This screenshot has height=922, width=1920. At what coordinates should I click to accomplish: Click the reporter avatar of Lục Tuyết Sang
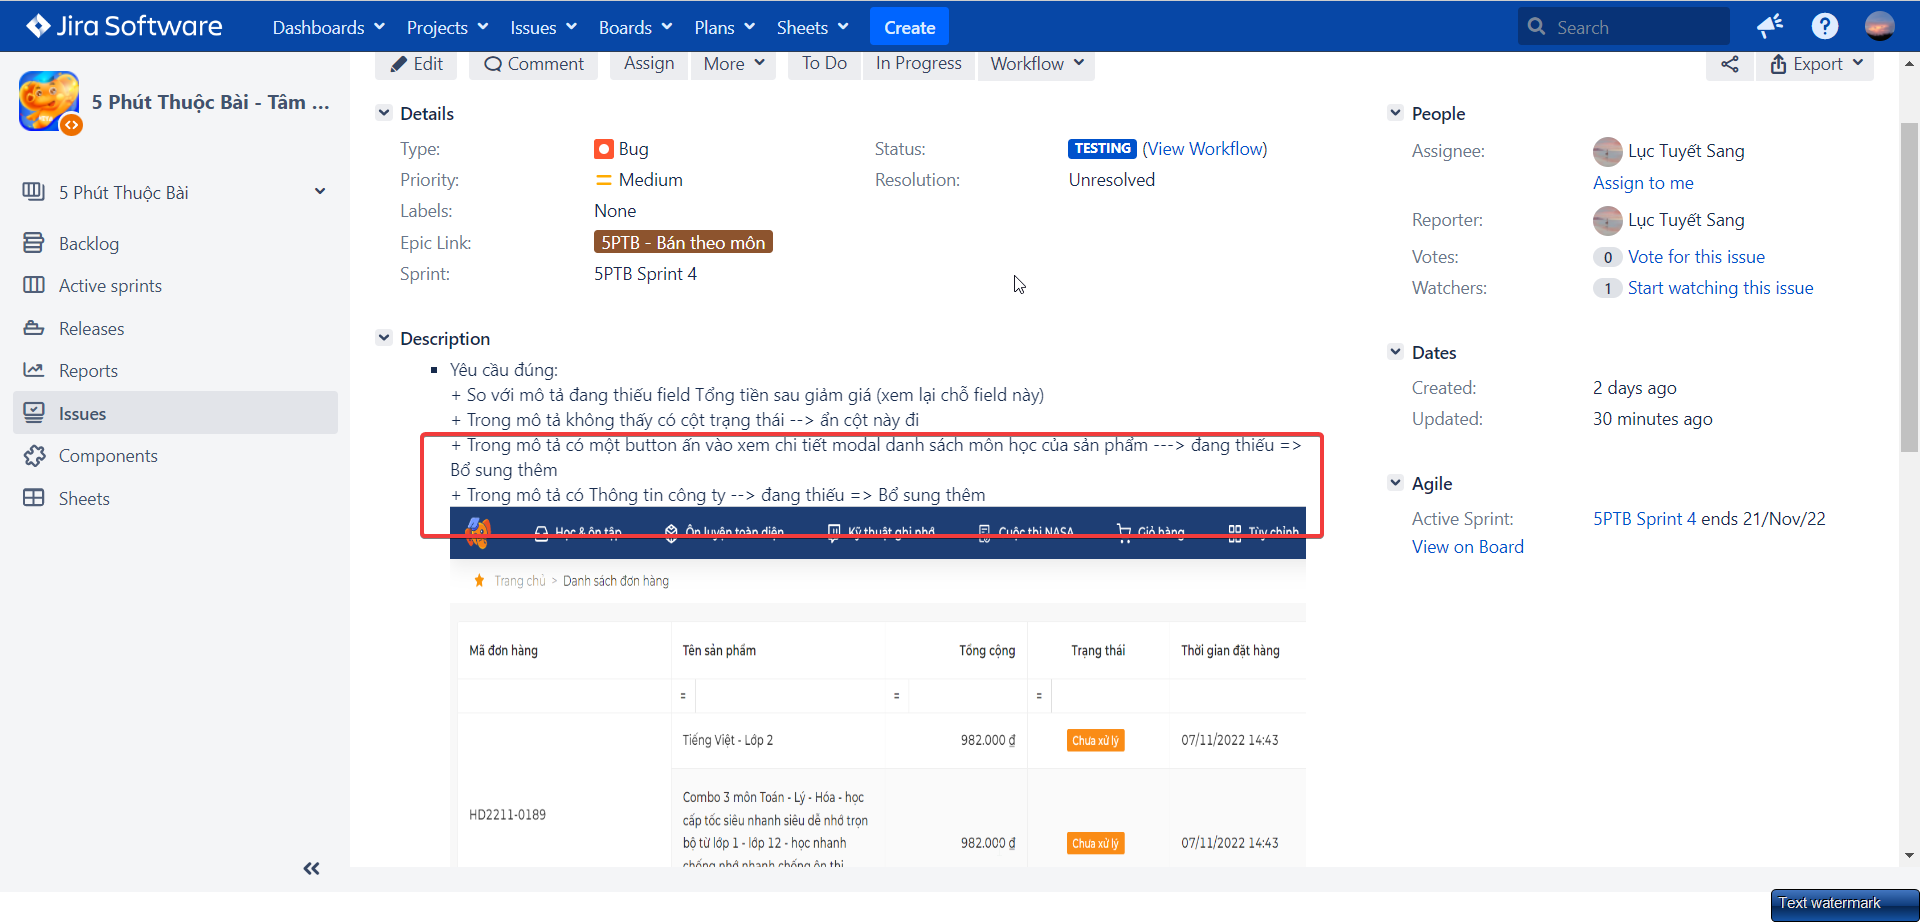pyautogui.click(x=1607, y=220)
